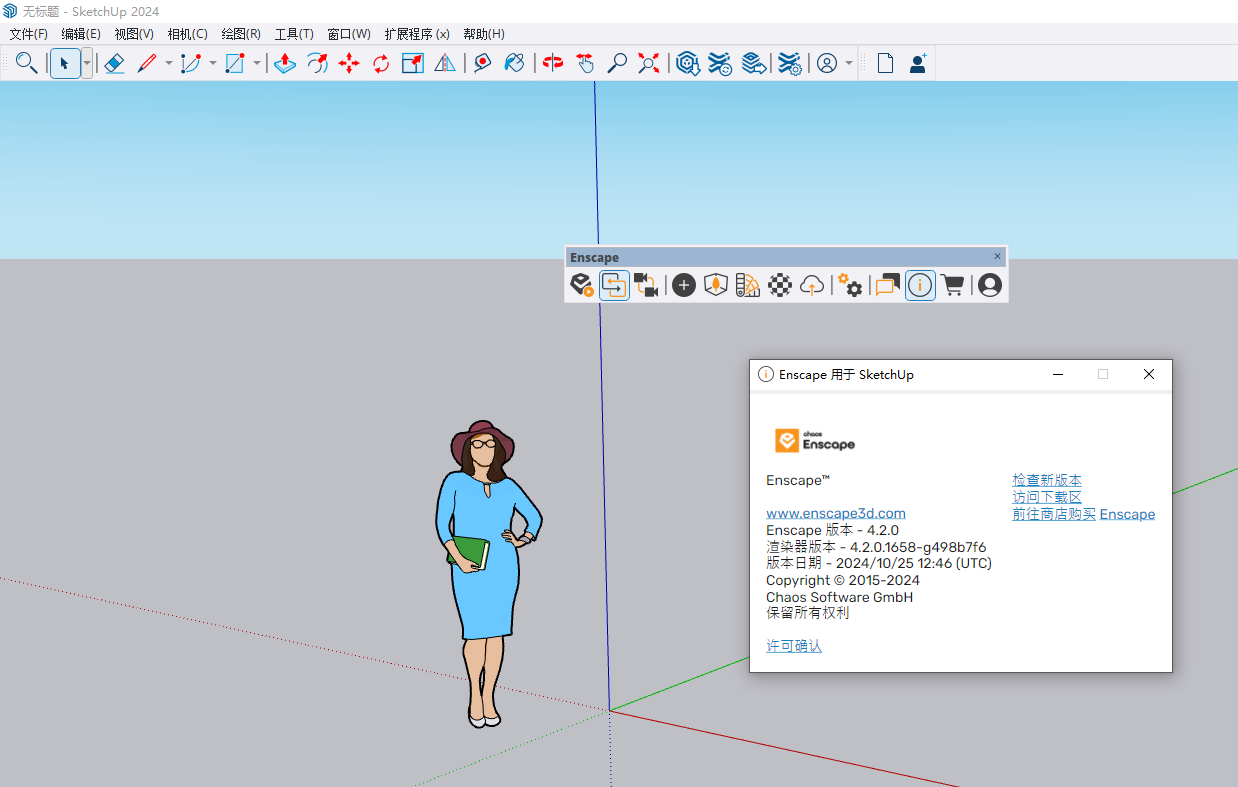
Task: Expand the Line tool dropdown arrow
Action: click(x=168, y=64)
